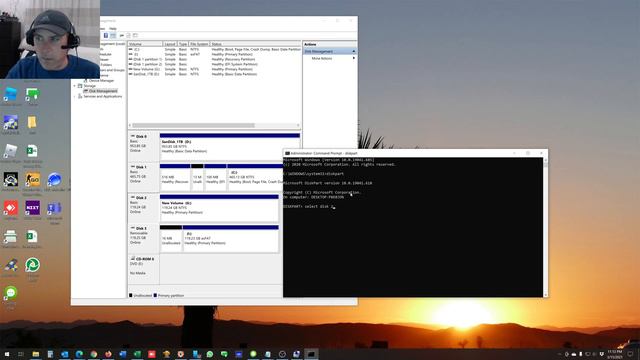Click the volume list scroll-right arrow
Screen dimensions: 640x360
point(298,125)
